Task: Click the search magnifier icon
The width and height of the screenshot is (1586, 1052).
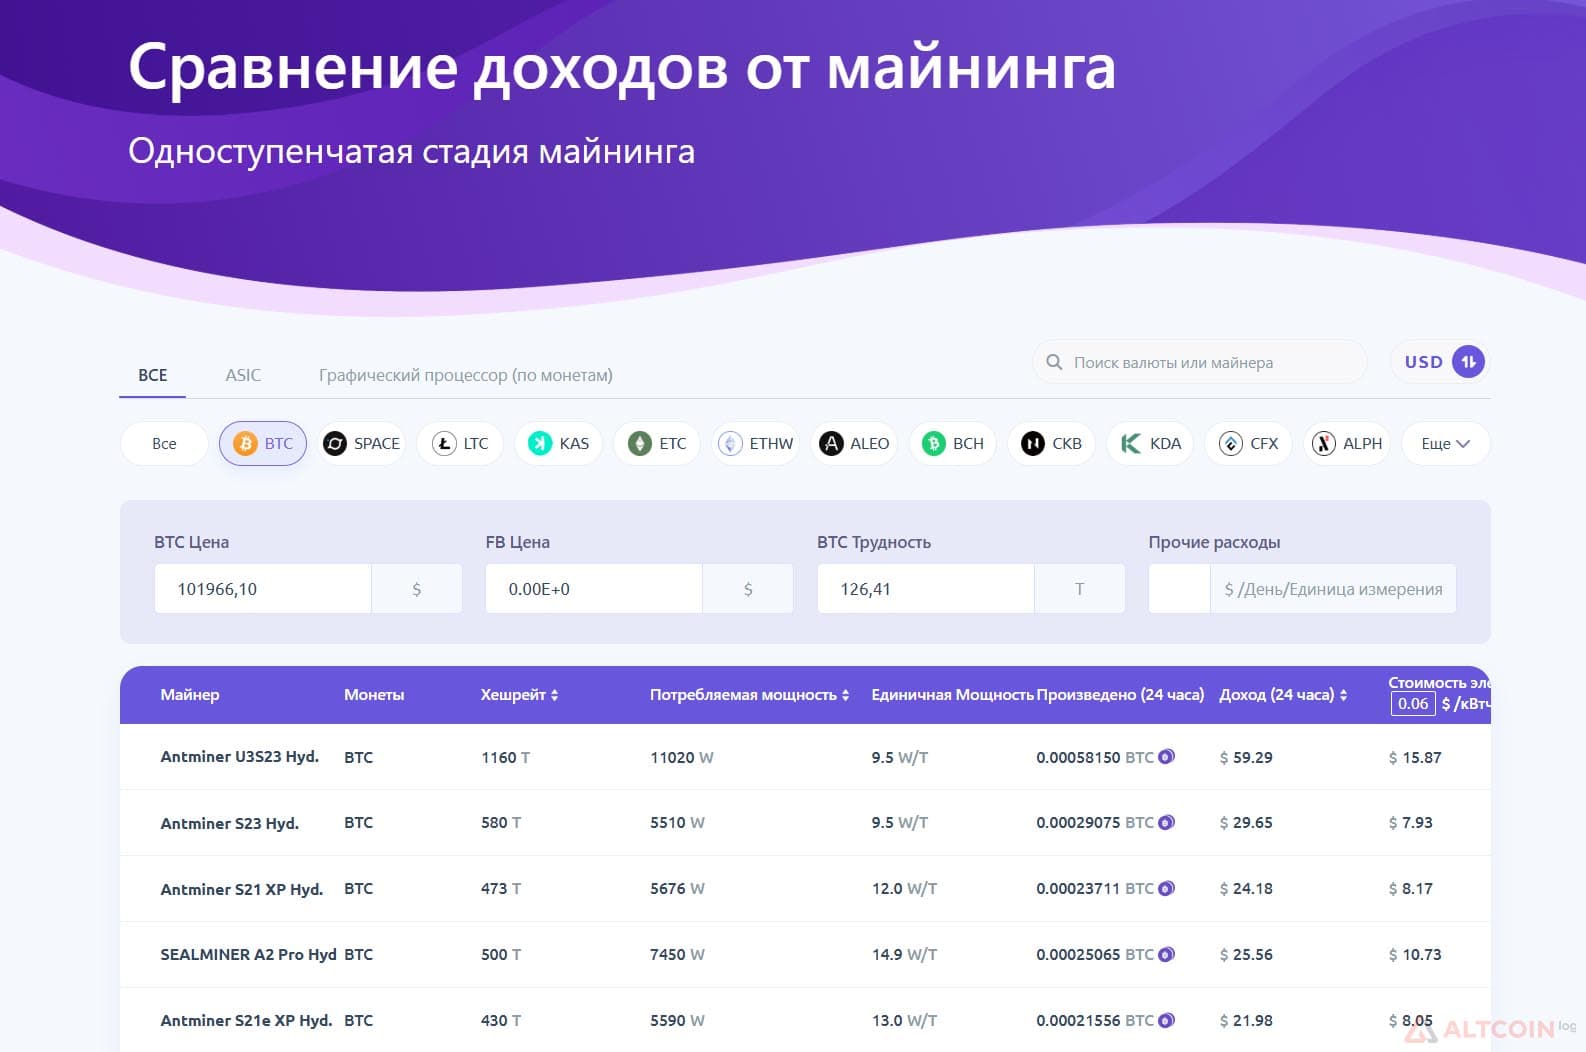Action: [1054, 362]
